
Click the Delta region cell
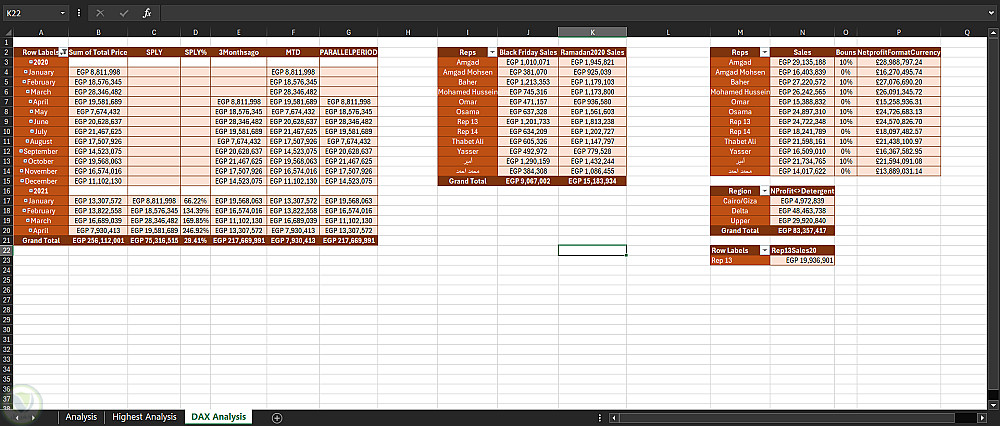click(740, 210)
